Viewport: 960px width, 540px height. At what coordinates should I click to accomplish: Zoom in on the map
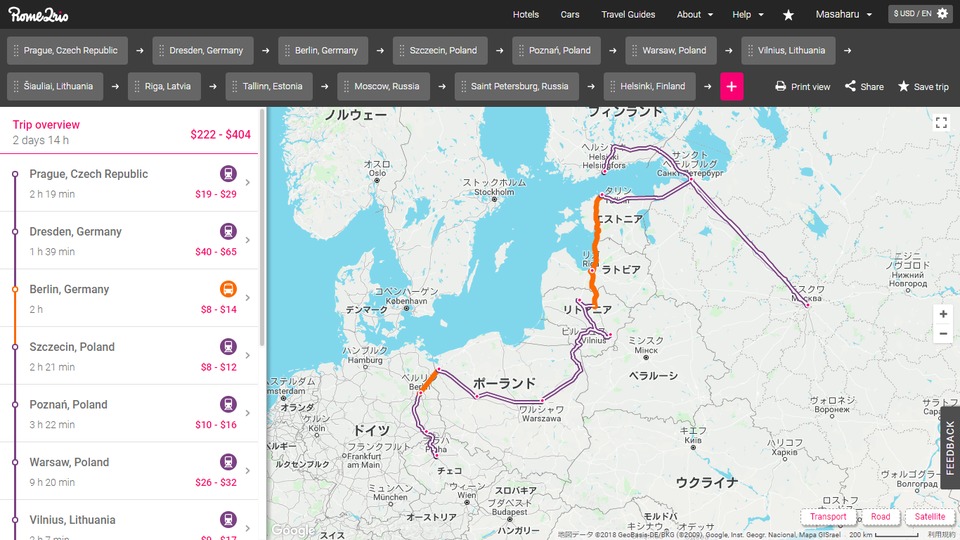943,314
